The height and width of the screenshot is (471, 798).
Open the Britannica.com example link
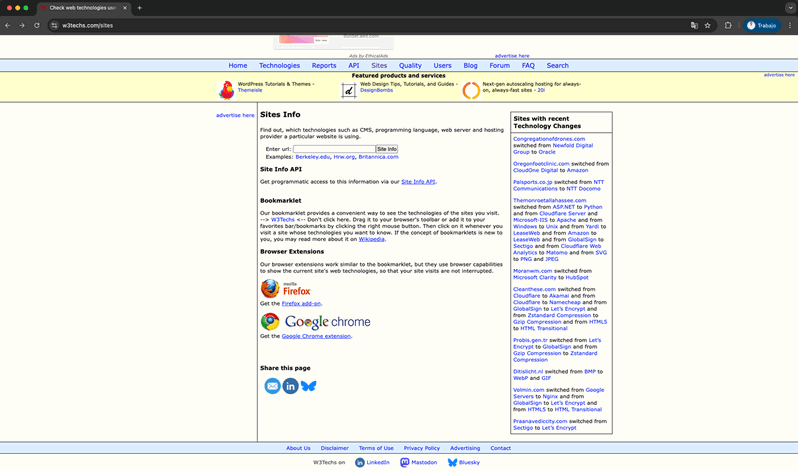(x=378, y=157)
